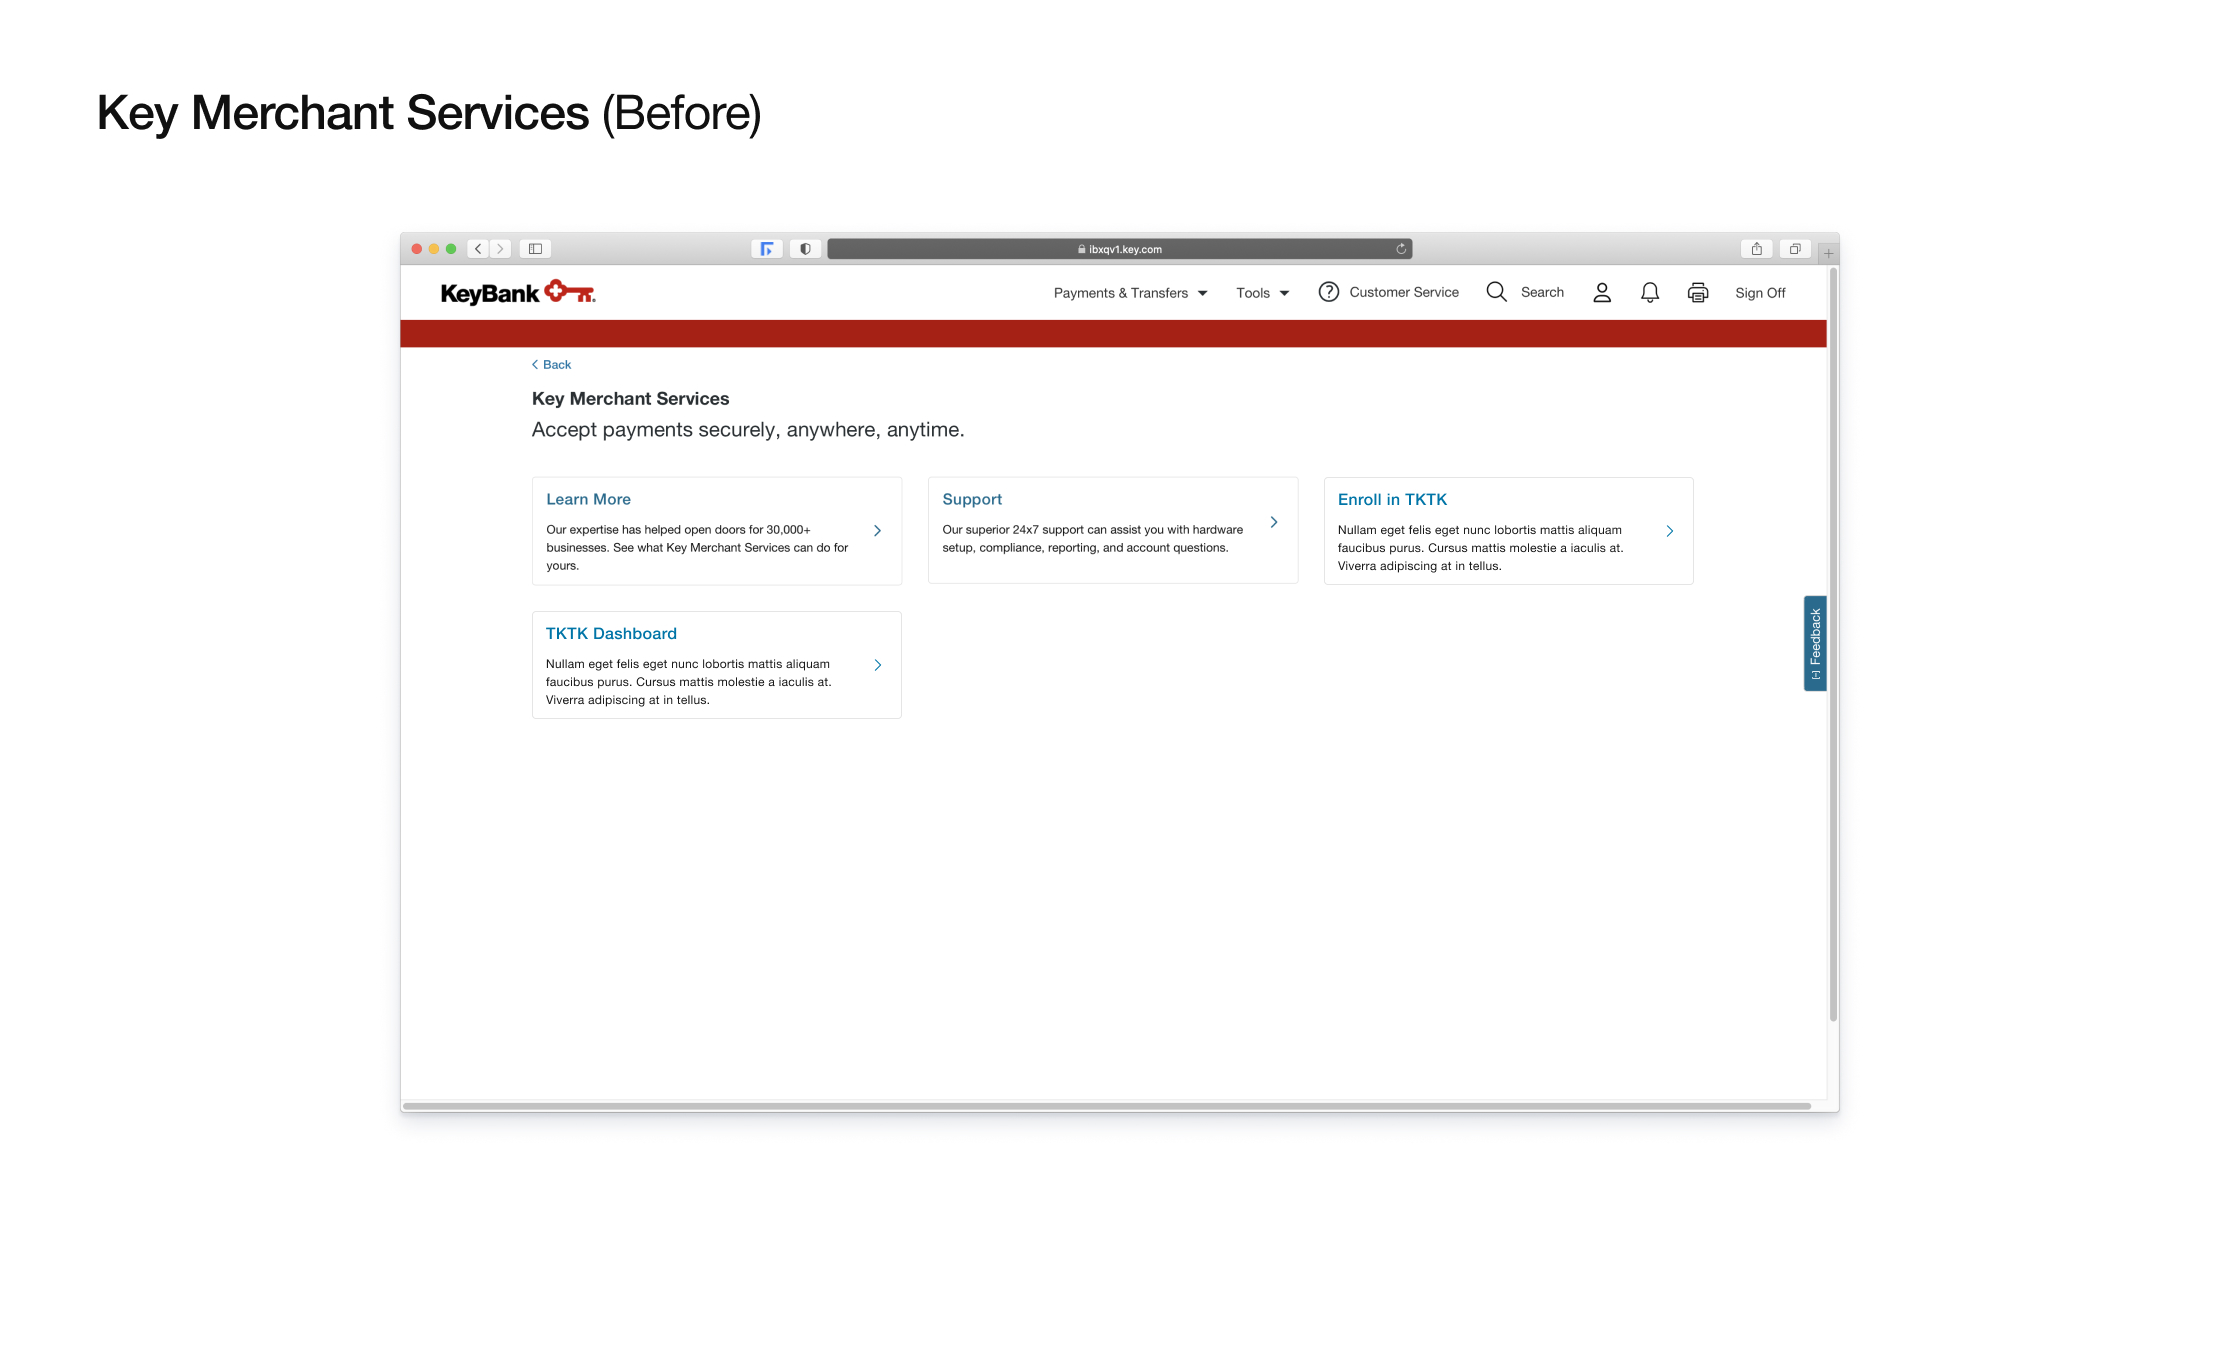Go Back to previous page

tap(551, 365)
